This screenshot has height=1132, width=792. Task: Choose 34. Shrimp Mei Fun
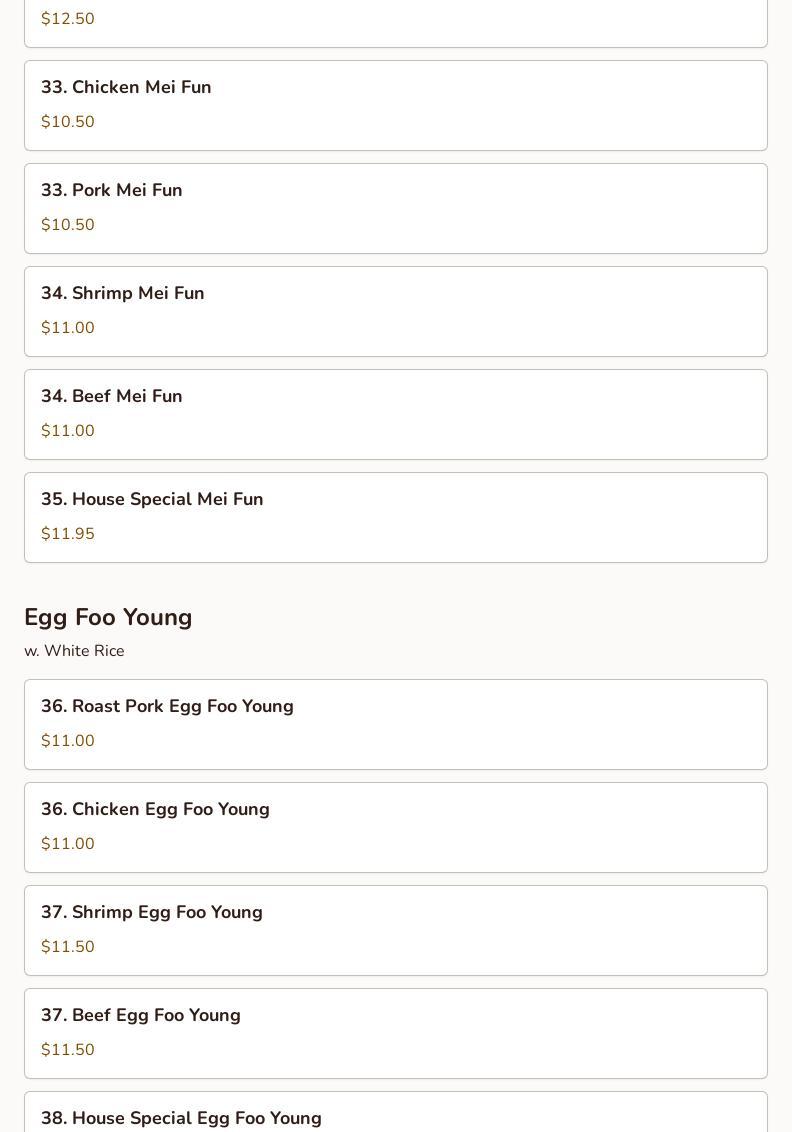coord(123,294)
